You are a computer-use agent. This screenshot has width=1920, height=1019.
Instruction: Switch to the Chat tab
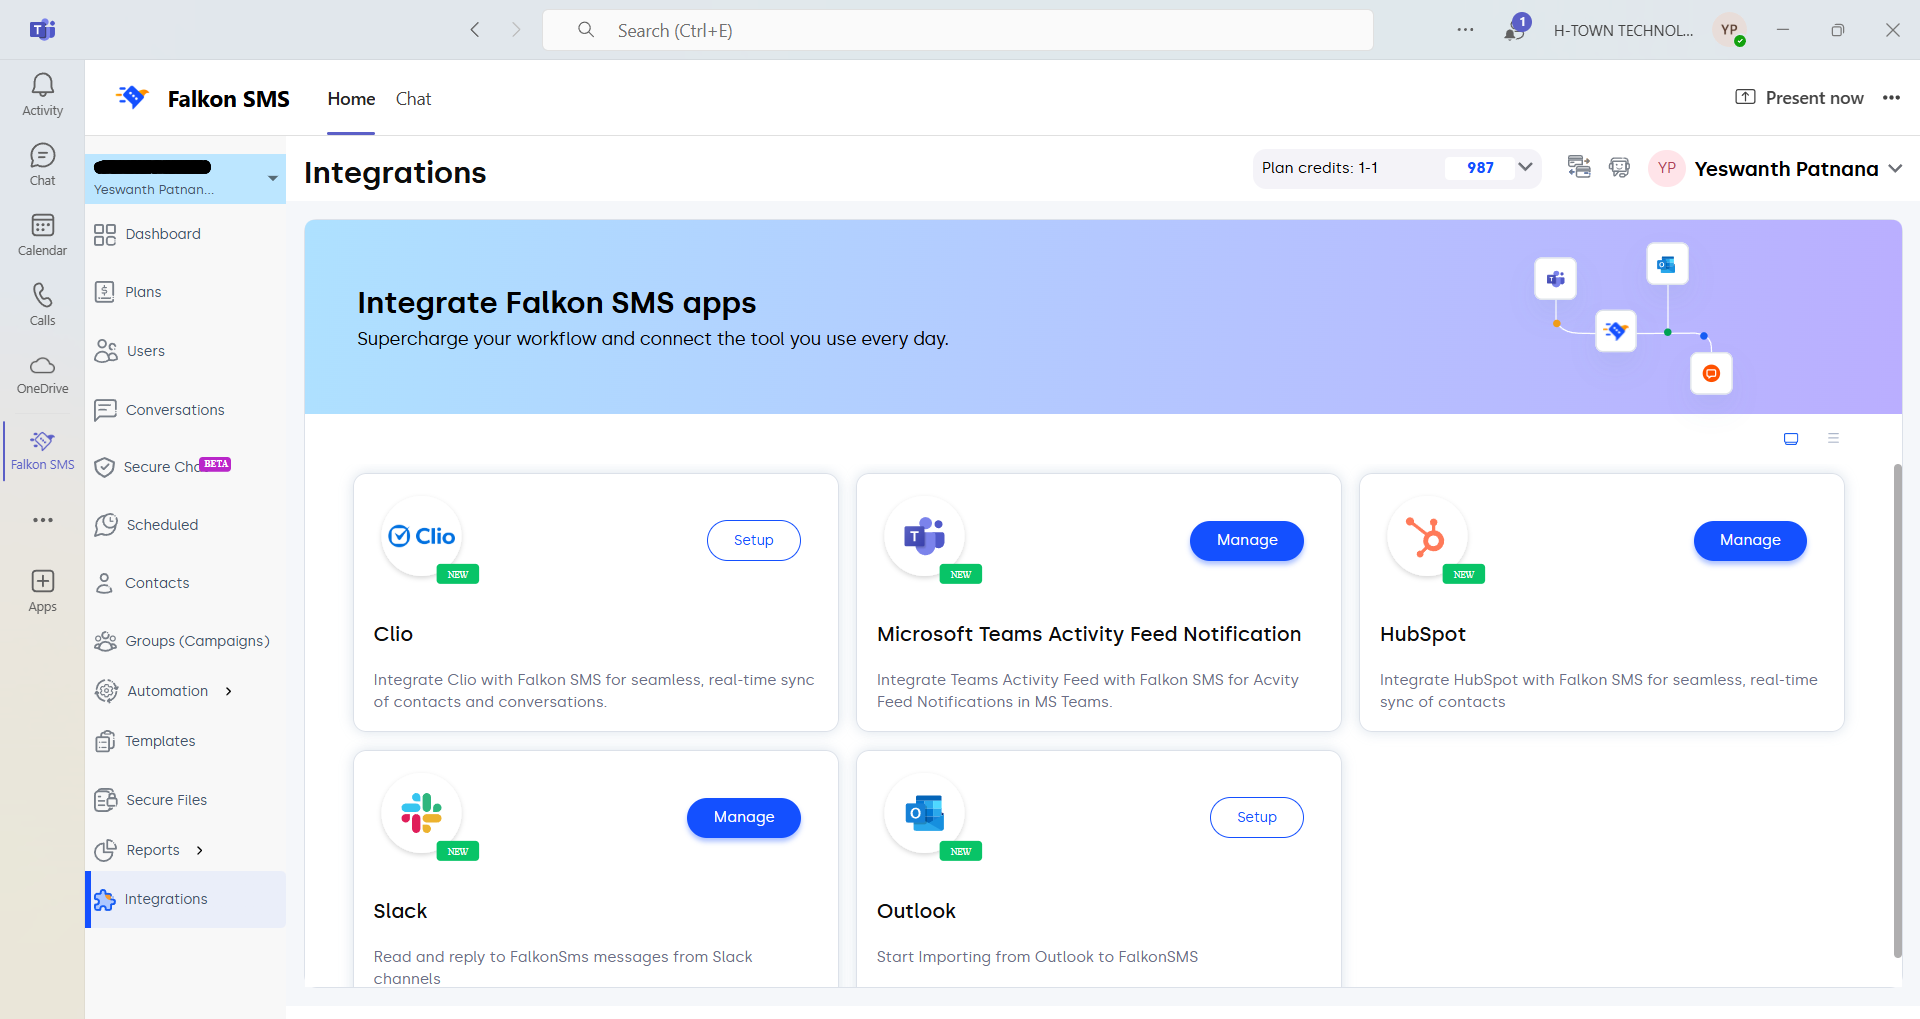(413, 99)
